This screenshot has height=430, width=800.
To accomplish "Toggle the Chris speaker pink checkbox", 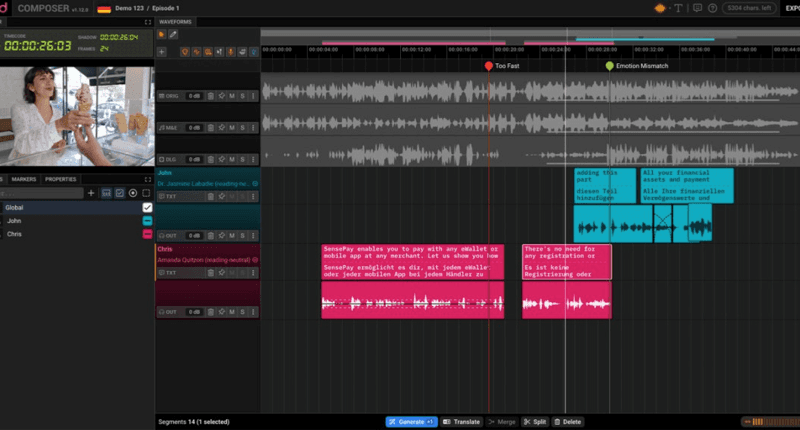I will click(147, 234).
